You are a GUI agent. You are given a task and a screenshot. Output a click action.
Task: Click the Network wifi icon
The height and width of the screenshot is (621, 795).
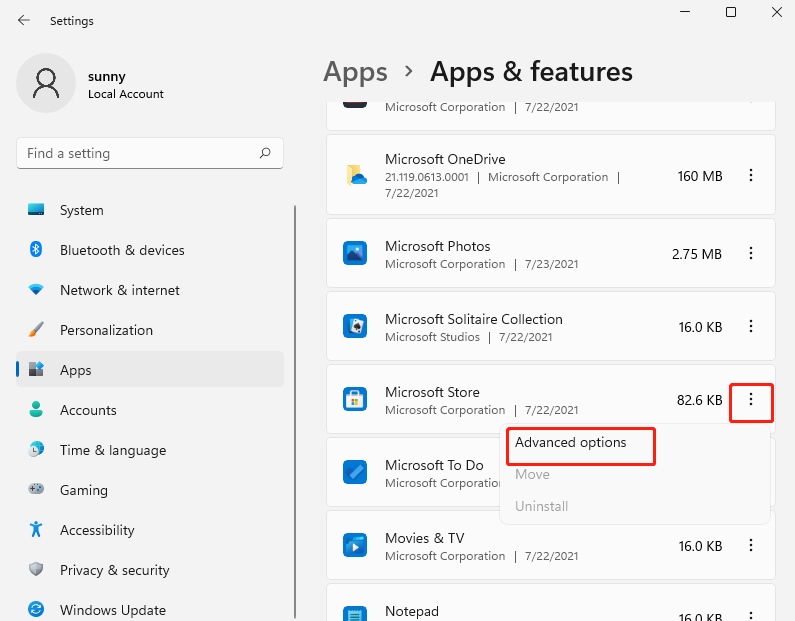[36, 289]
